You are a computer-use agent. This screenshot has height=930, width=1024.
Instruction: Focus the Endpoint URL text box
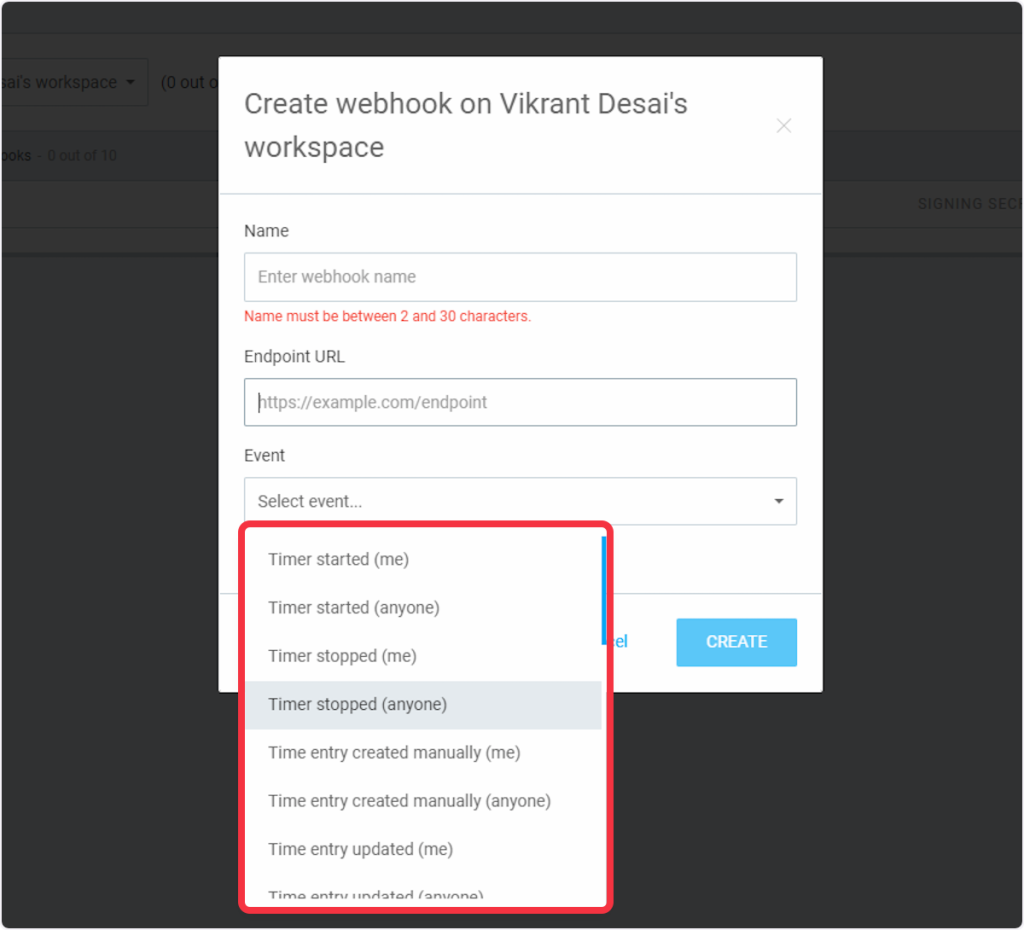tap(520, 402)
